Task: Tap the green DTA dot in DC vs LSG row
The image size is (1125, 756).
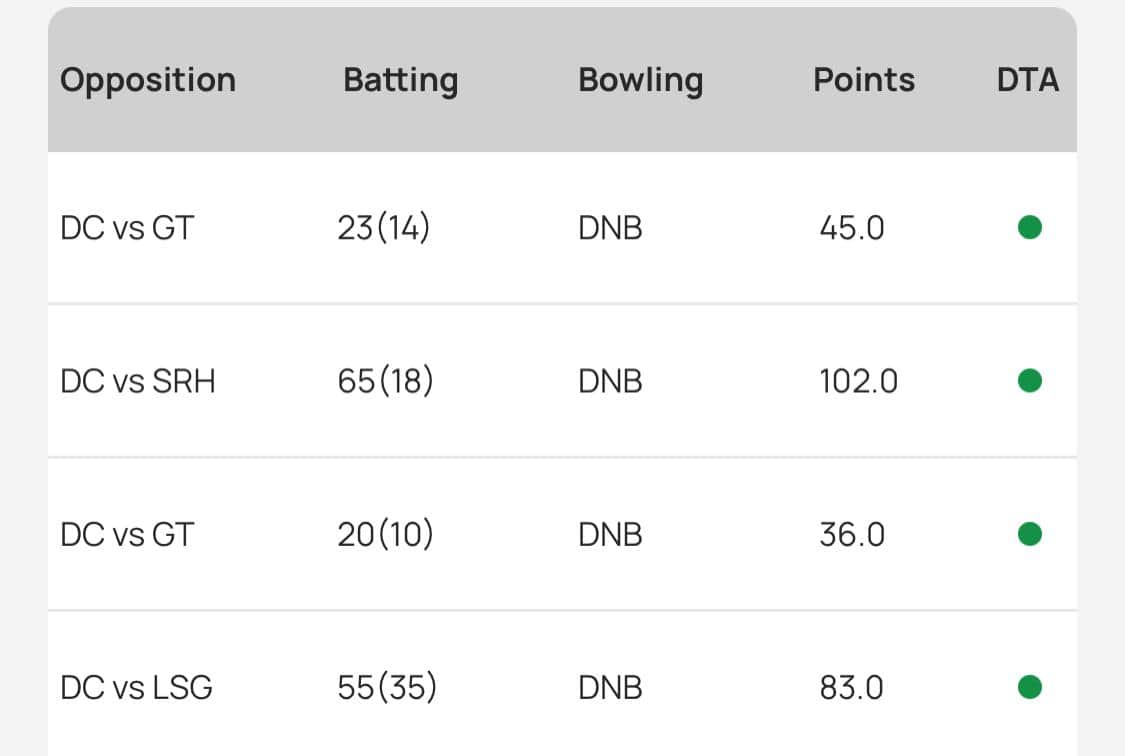Action: 1029,687
